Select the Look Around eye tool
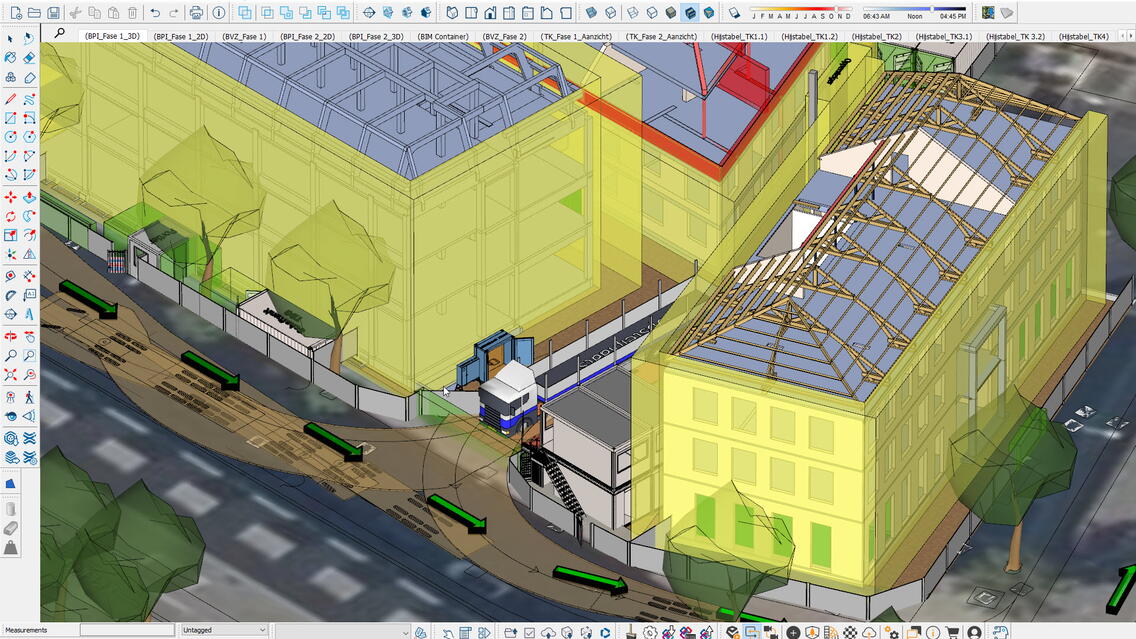1136x639 pixels. [x=10, y=416]
